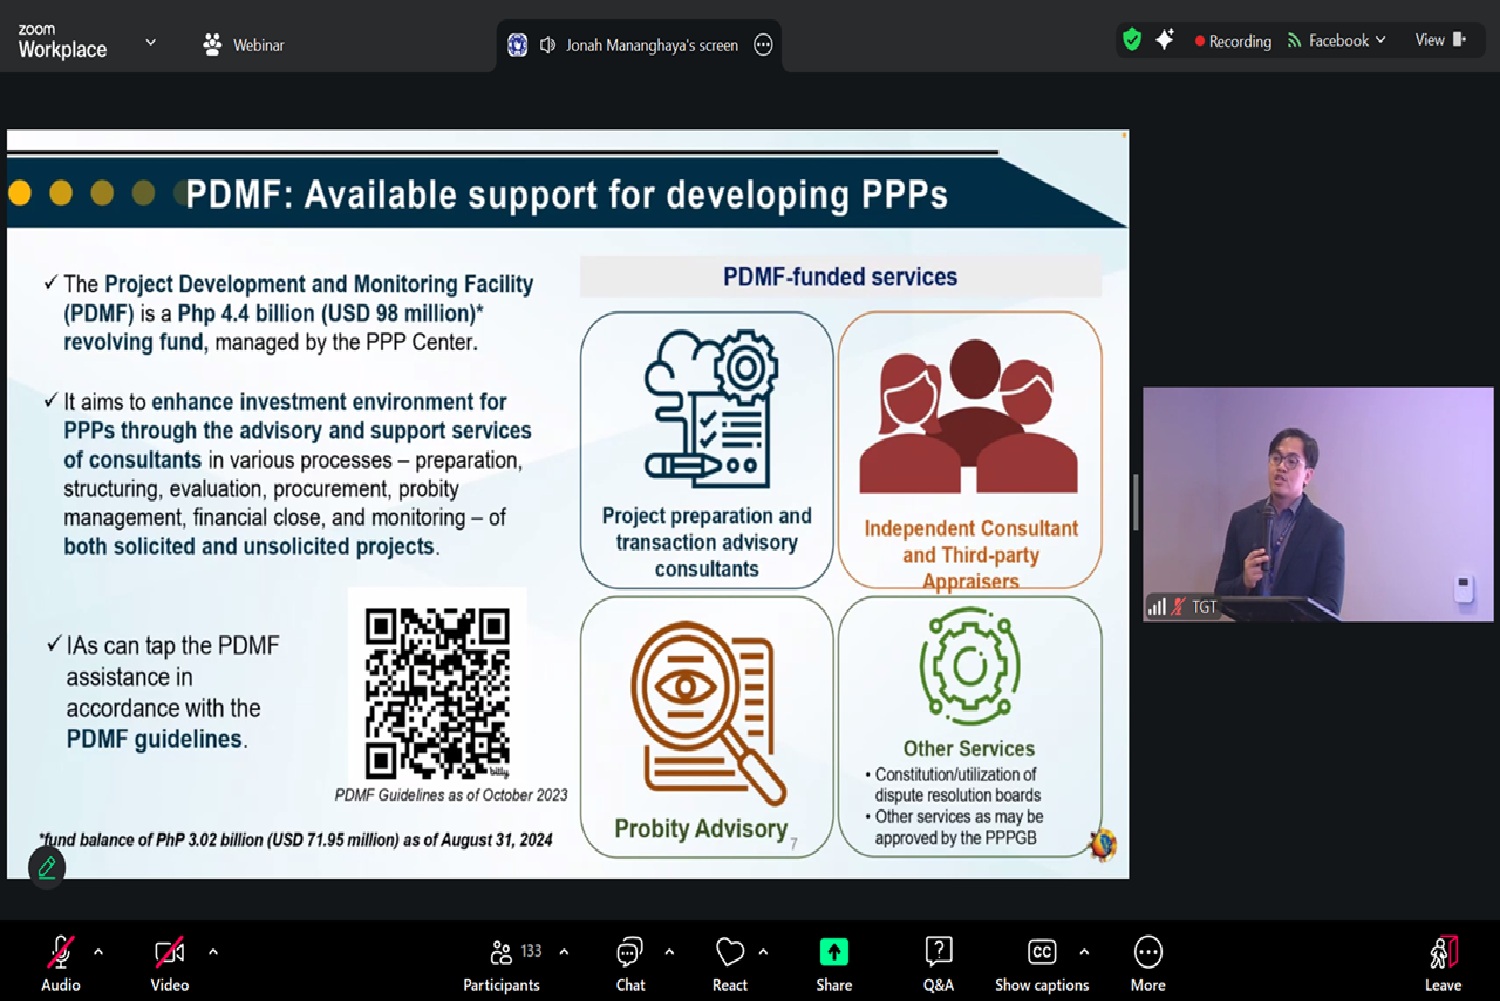This screenshot has height=1001, width=1500.
Task: Click the green pencil annotate icon
Action: [47, 867]
